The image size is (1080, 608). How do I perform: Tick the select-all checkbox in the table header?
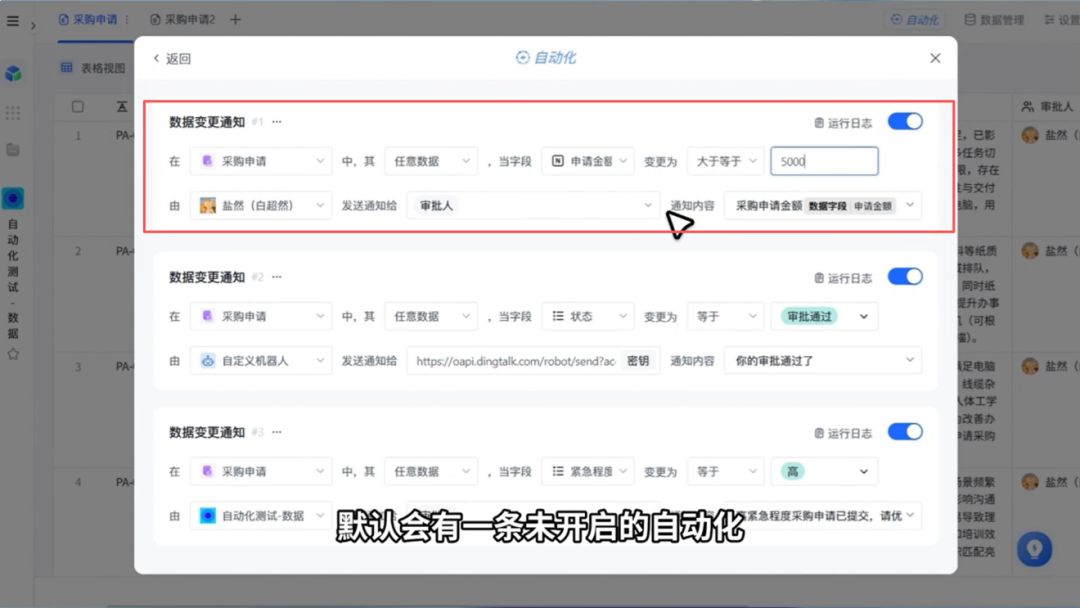78,107
